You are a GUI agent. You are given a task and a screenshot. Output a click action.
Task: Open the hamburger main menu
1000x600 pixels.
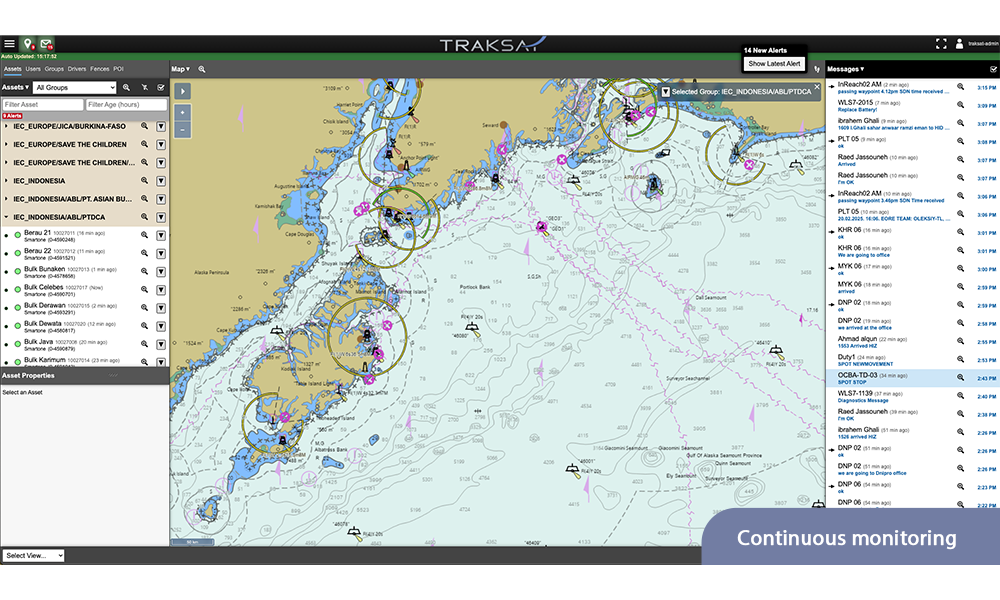pos(9,44)
